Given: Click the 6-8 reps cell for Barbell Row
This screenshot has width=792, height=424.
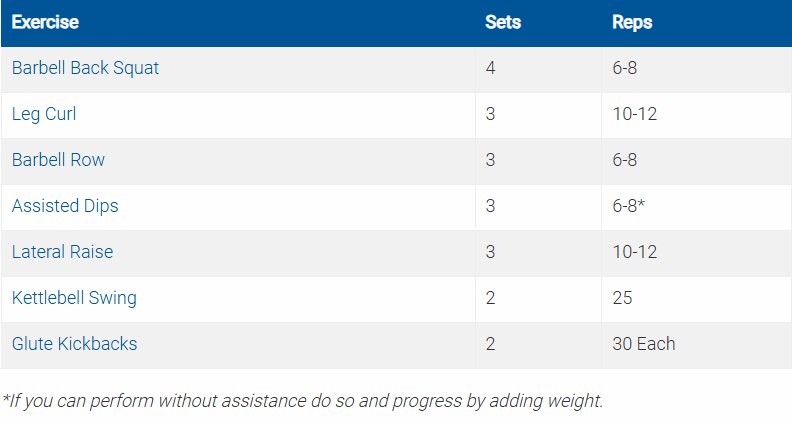Looking at the screenshot, I should pos(625,160).
